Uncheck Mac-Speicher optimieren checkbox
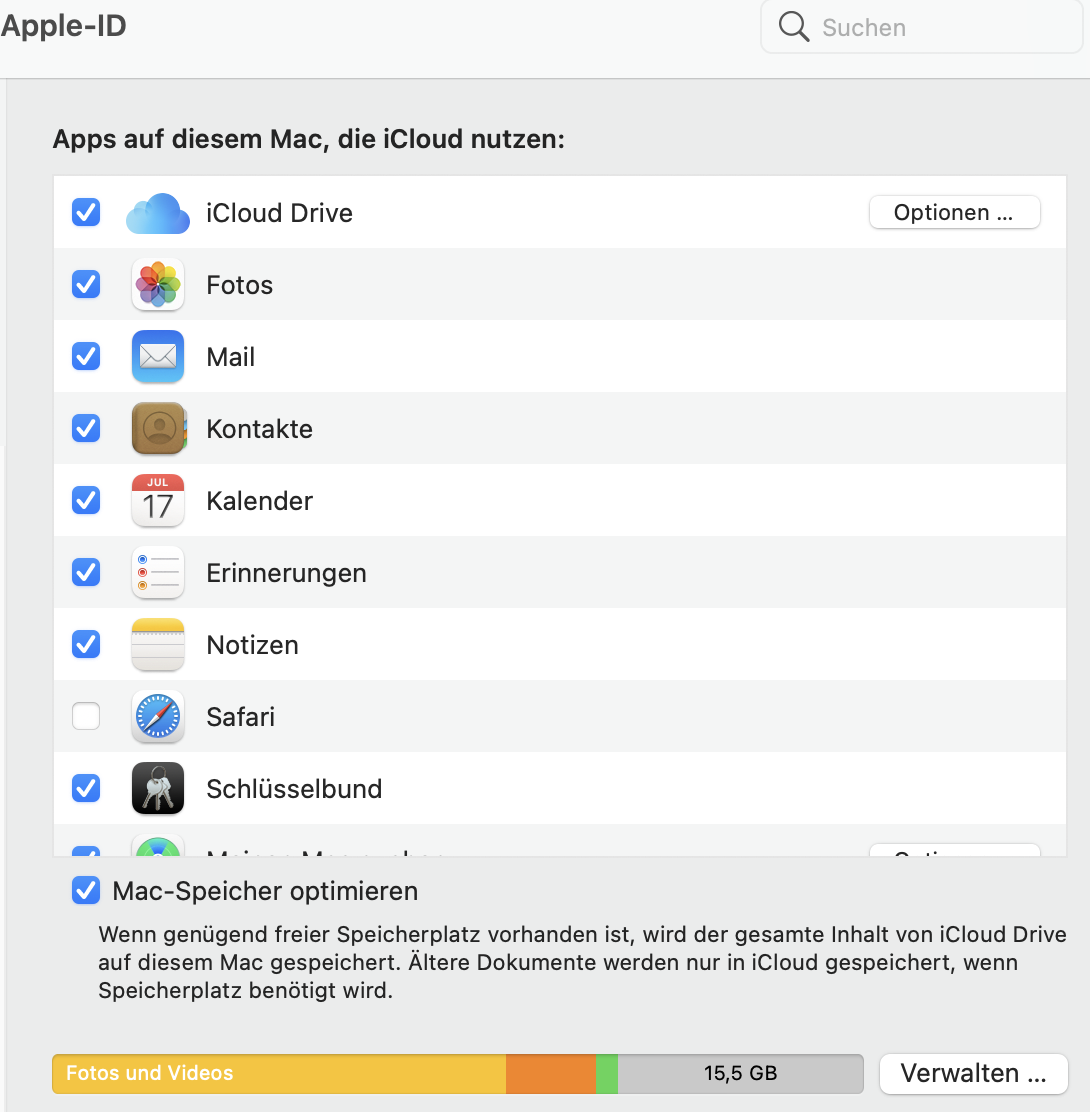Screen dimensions: 1090x1112 coord(86,890)
